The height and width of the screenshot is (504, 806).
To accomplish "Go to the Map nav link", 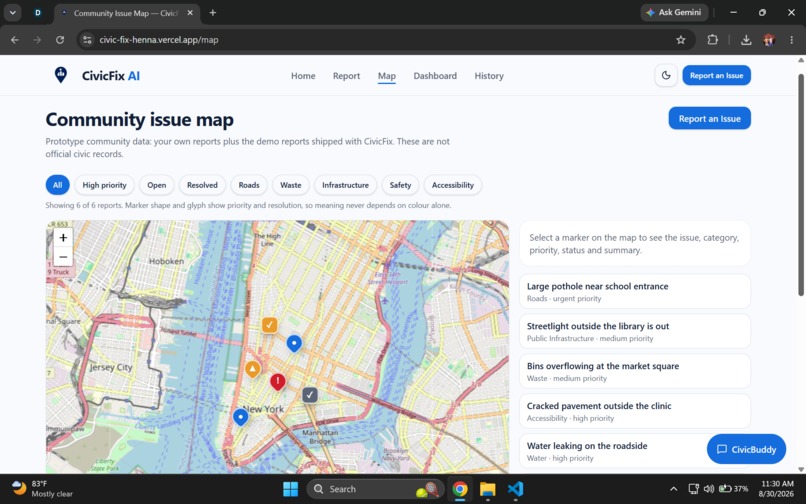I will 387,76.
